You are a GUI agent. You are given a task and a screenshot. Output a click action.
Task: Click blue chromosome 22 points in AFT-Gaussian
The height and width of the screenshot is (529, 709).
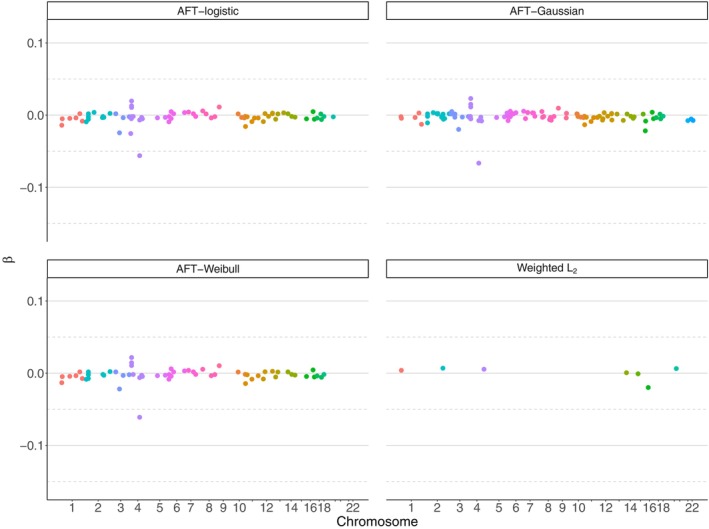[x=690, y=120]
